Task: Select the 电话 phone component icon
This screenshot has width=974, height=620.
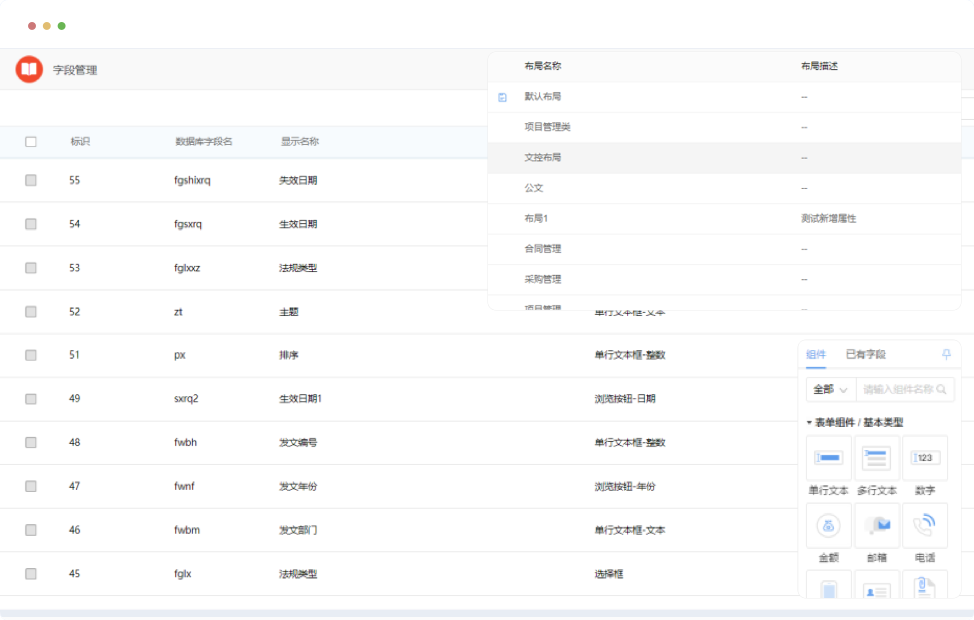Action: 925,525
